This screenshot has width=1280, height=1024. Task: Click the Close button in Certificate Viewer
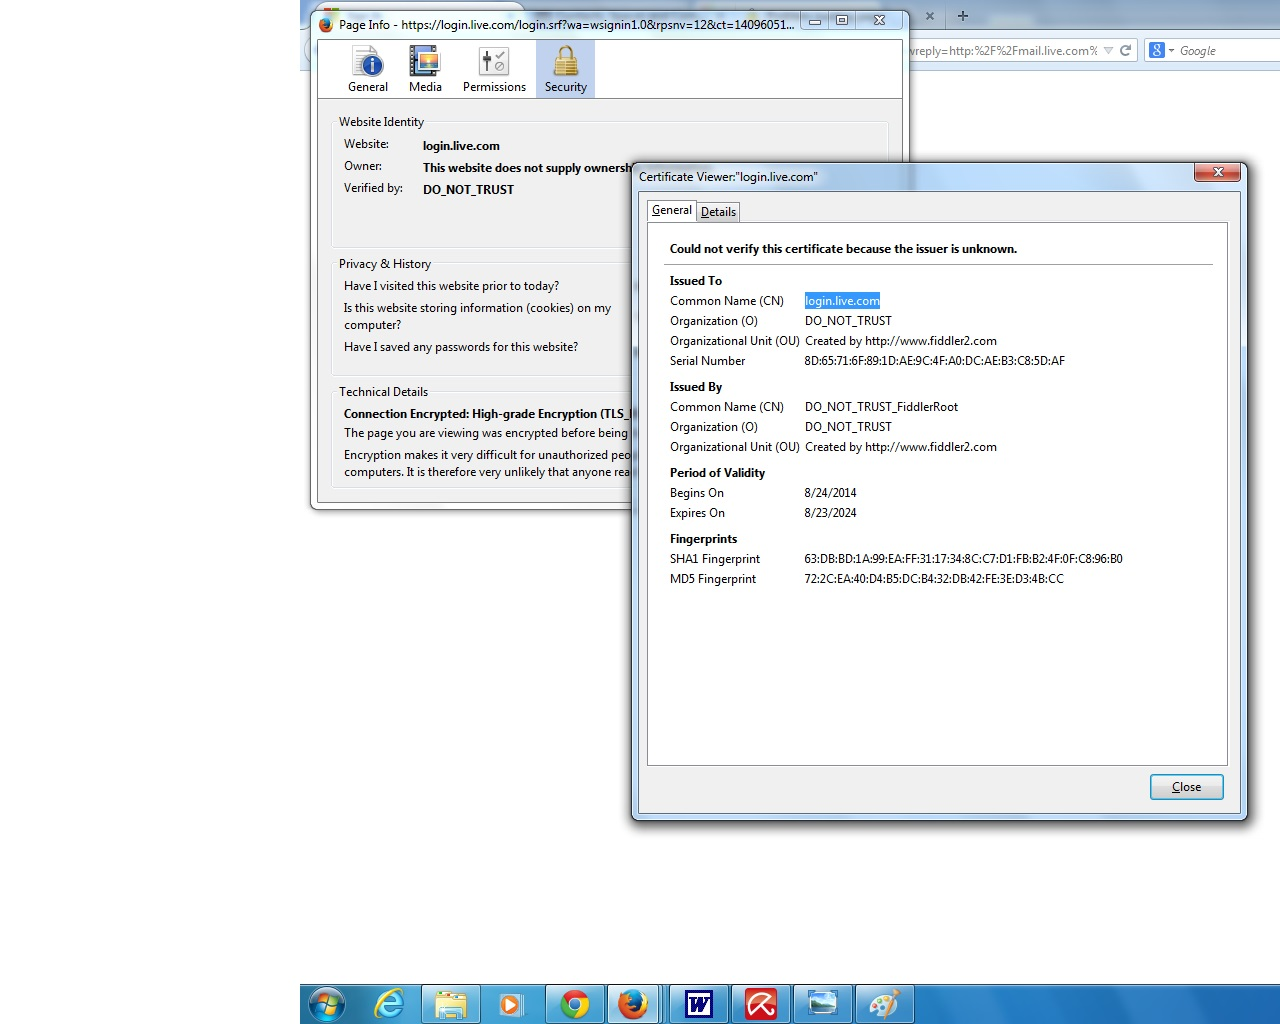[1187, 787]
